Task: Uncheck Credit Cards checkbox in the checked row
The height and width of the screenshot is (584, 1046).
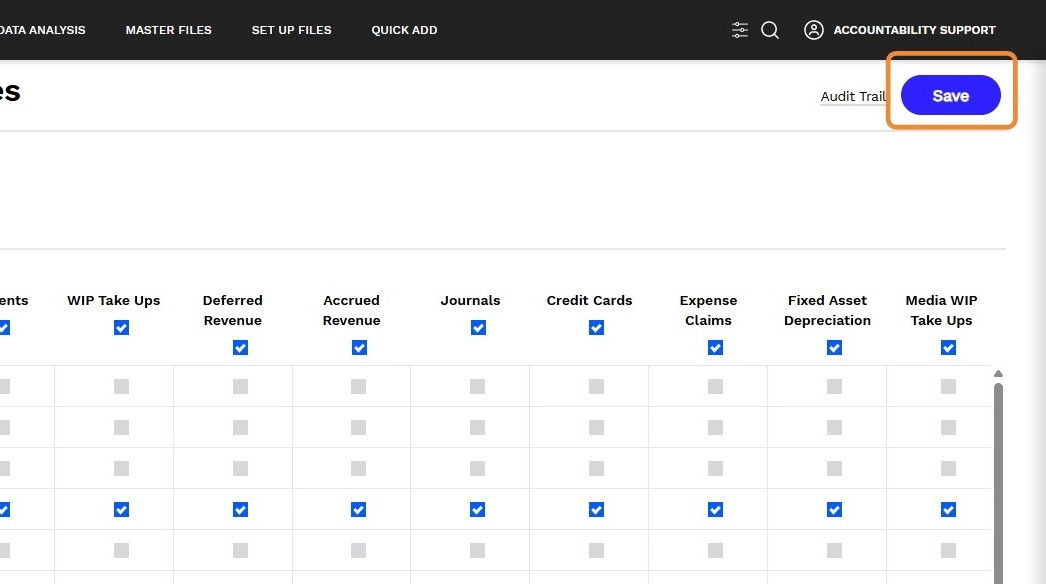Action: [x=596, y=510]
